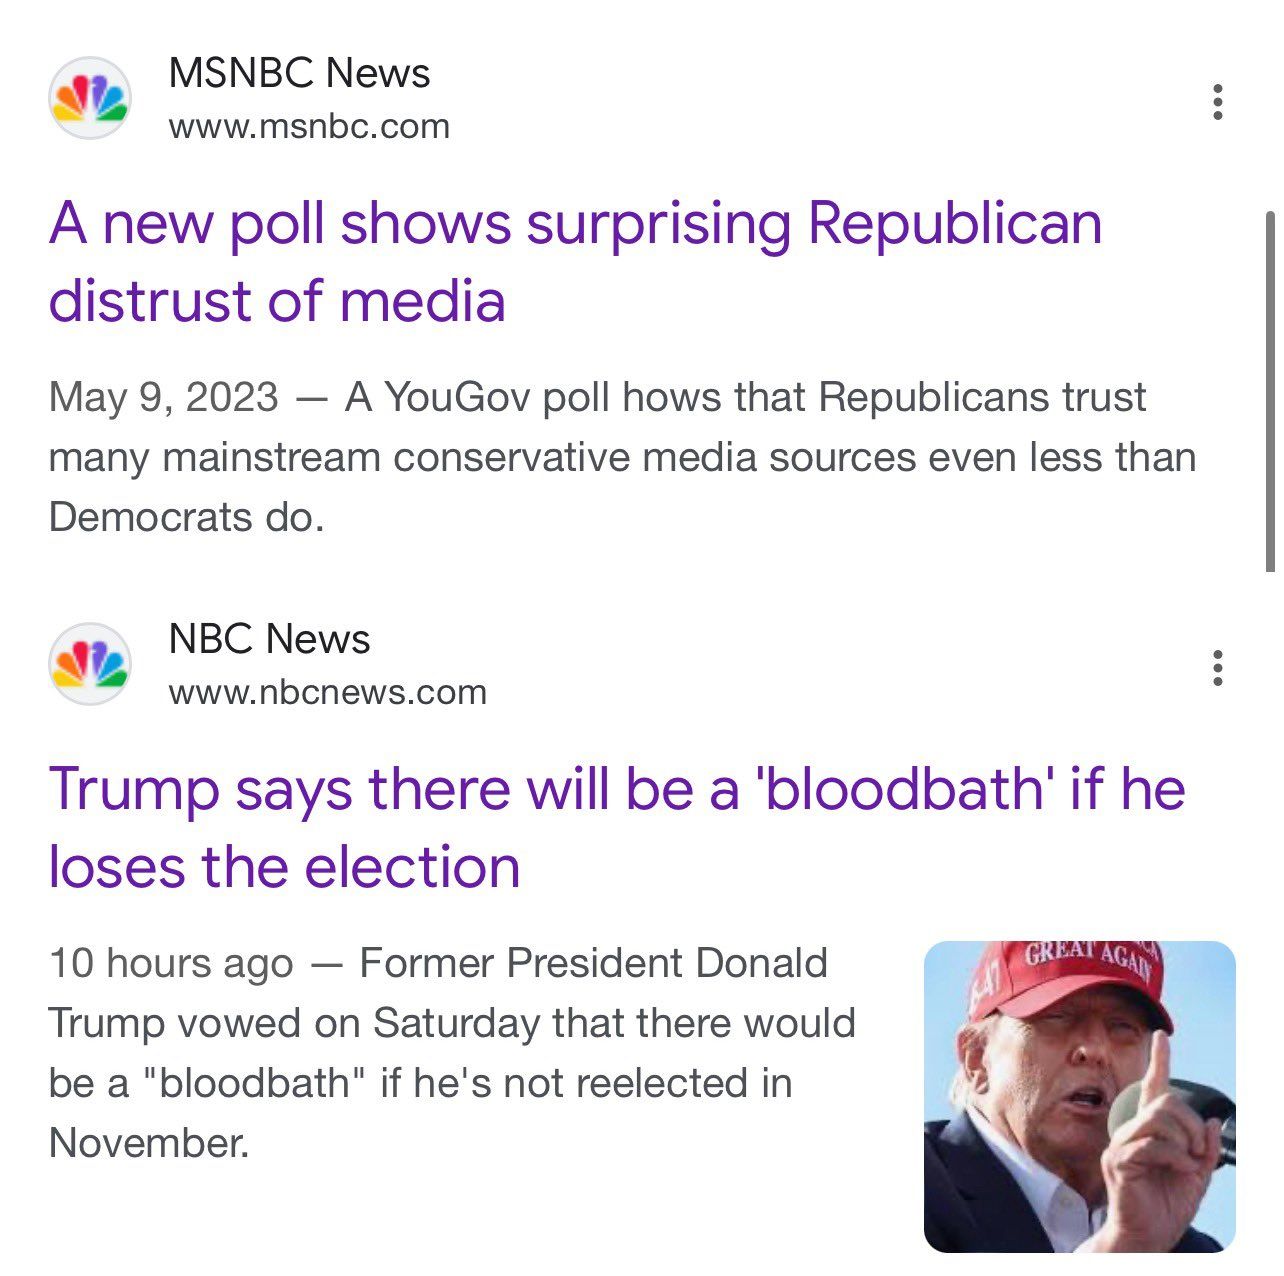Click the text 'Democrats do.' in the snippet
Image resolution: width=1284 pixels, height=1276 pixels.
tap(185, 517)
